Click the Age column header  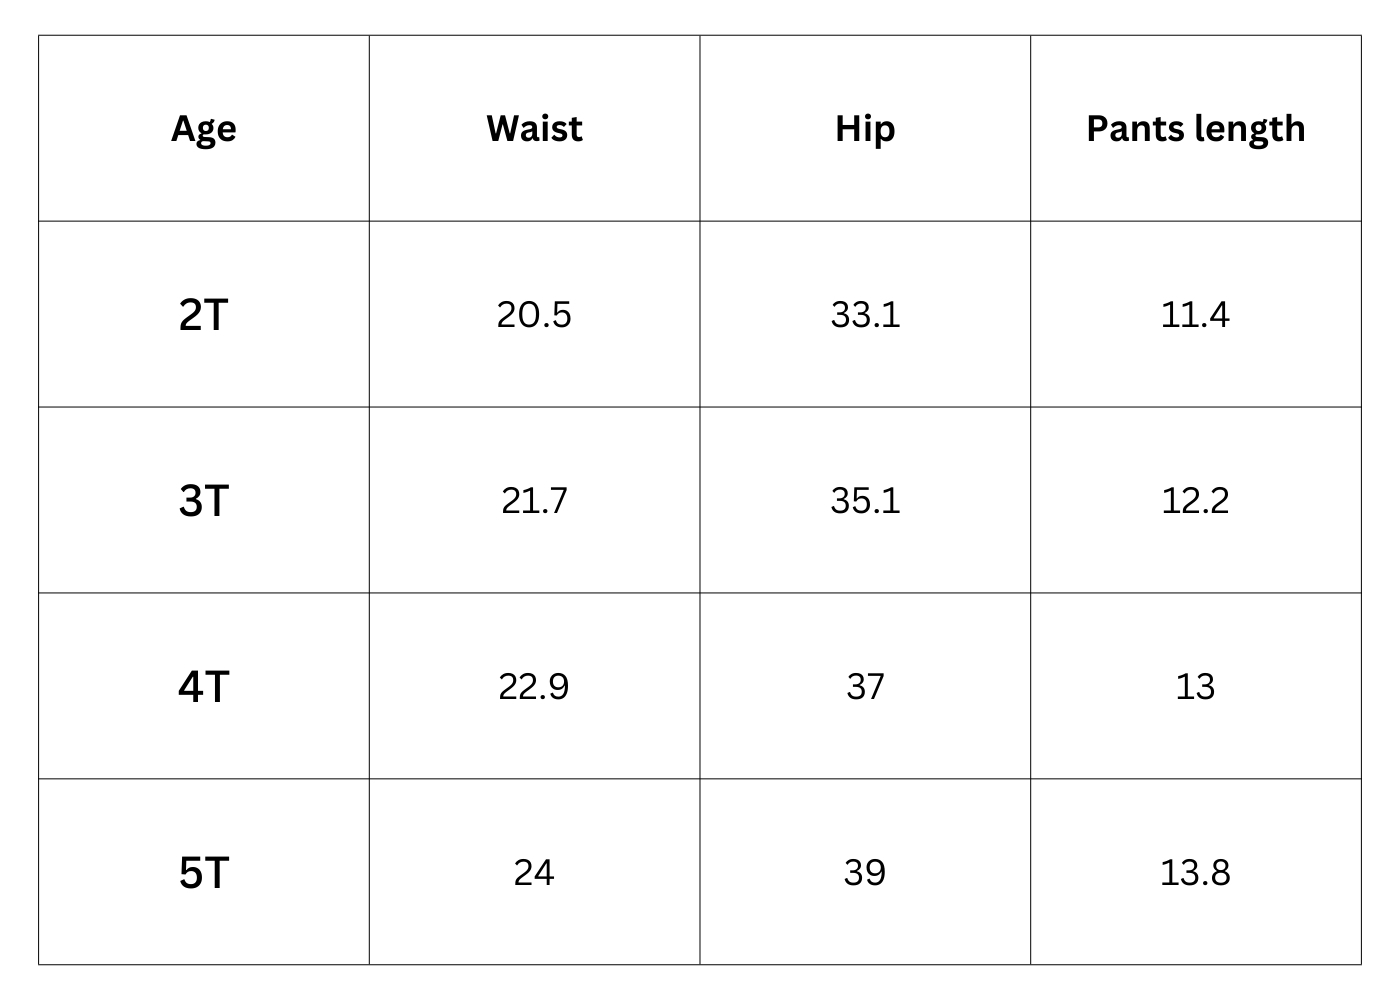click(204, 129)
